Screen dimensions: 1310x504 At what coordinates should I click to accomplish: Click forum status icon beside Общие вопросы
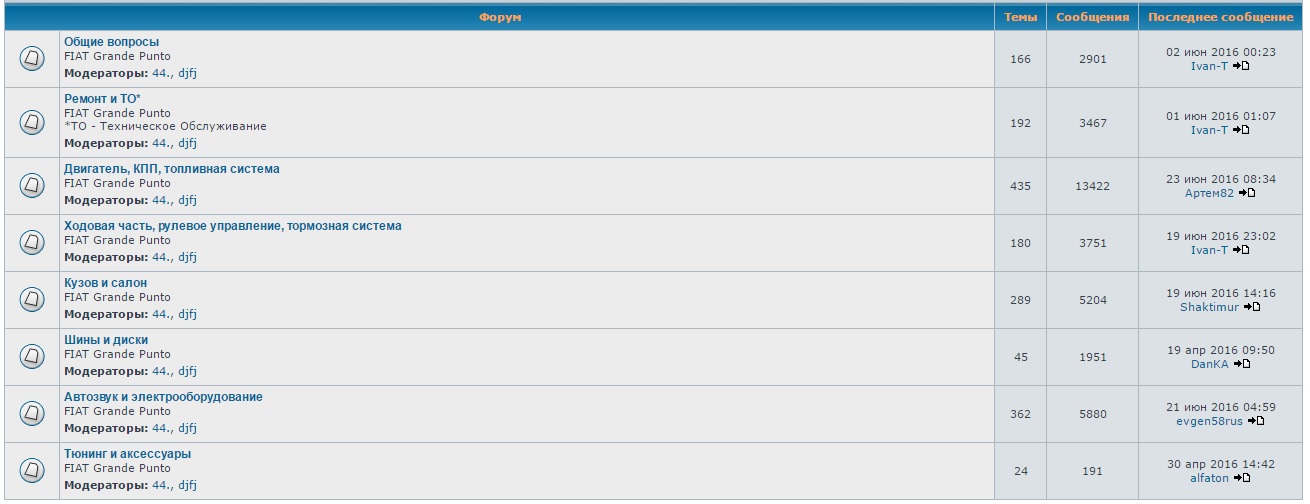tap(32, 59)
